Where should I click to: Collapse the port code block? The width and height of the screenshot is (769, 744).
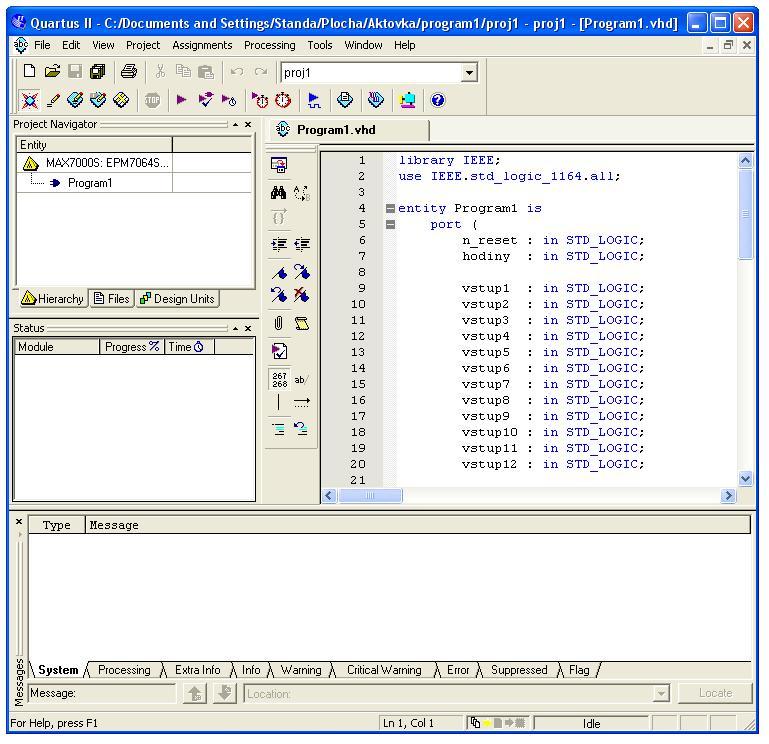coord(390,225)
